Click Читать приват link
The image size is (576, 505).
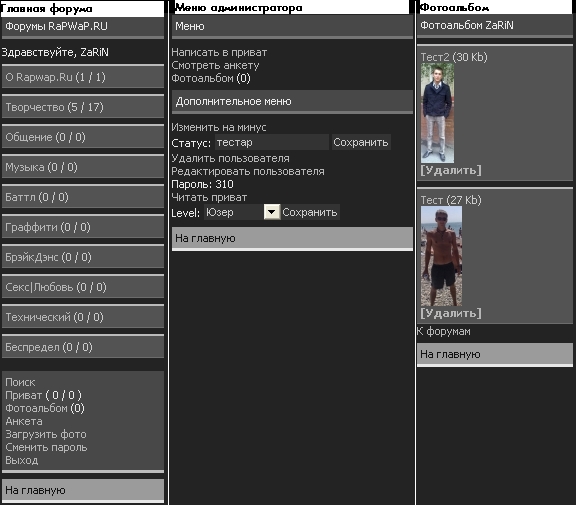coord(209,197)
